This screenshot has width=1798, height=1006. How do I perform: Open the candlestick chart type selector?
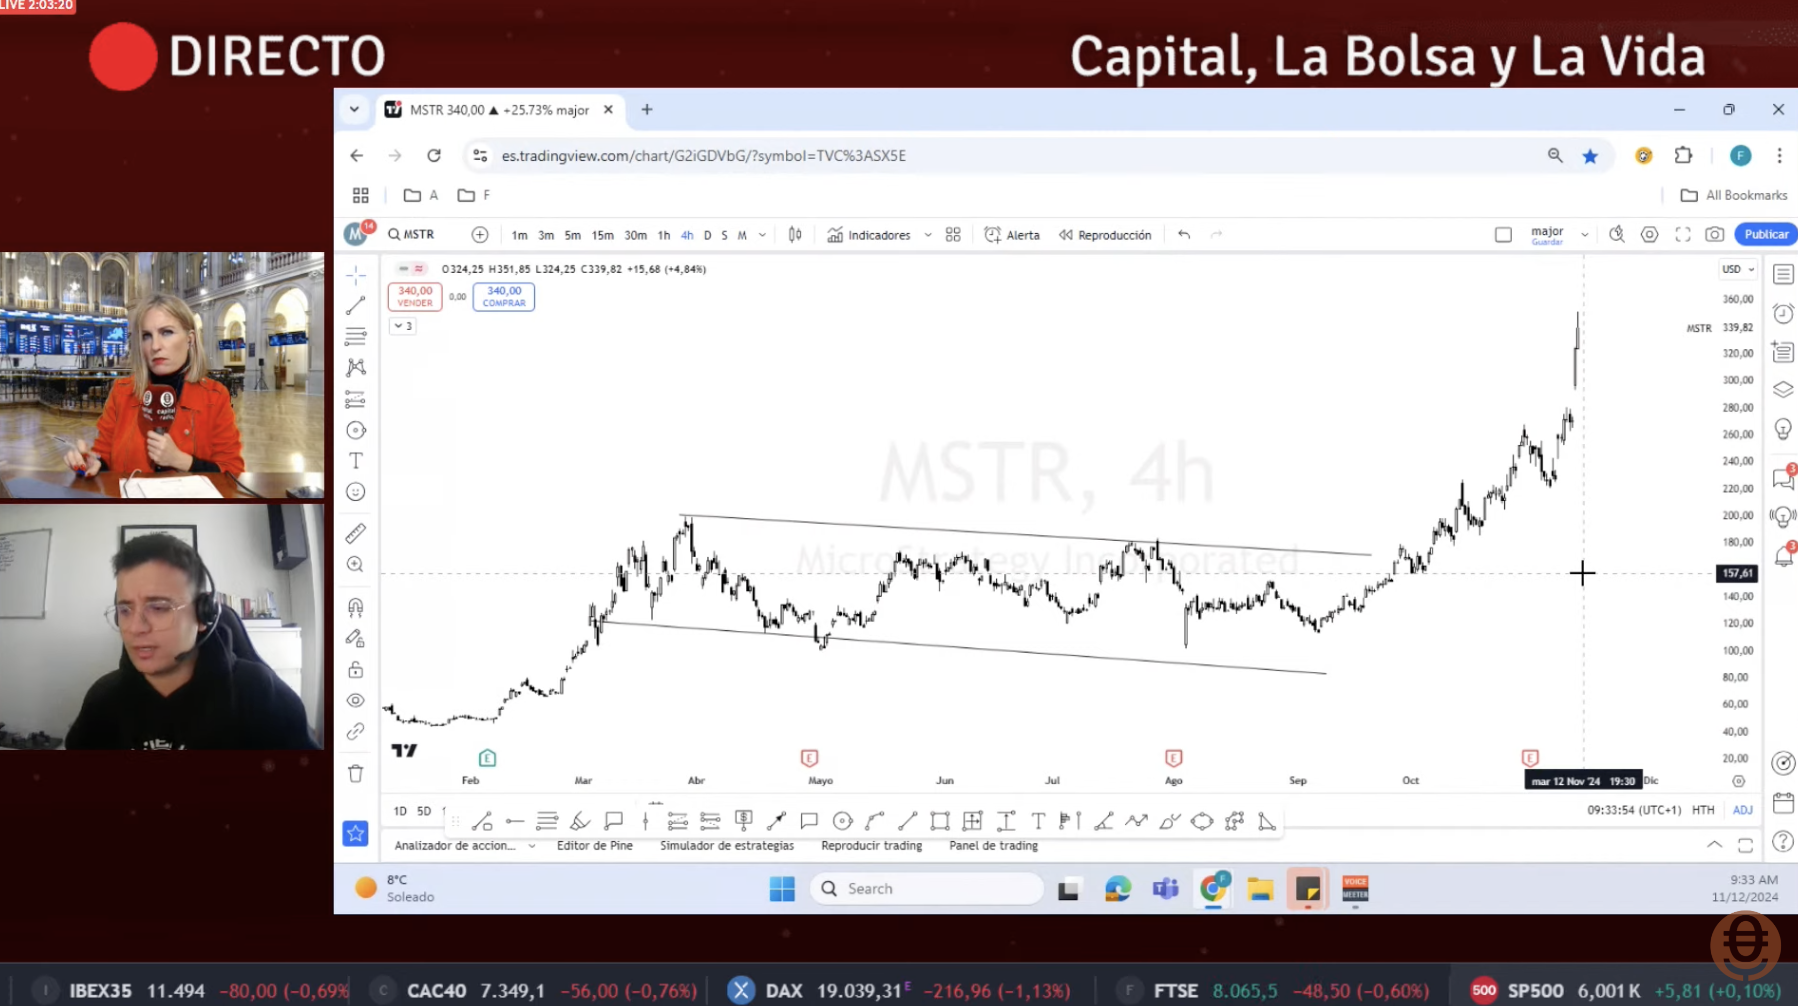[x=795, y=234]
